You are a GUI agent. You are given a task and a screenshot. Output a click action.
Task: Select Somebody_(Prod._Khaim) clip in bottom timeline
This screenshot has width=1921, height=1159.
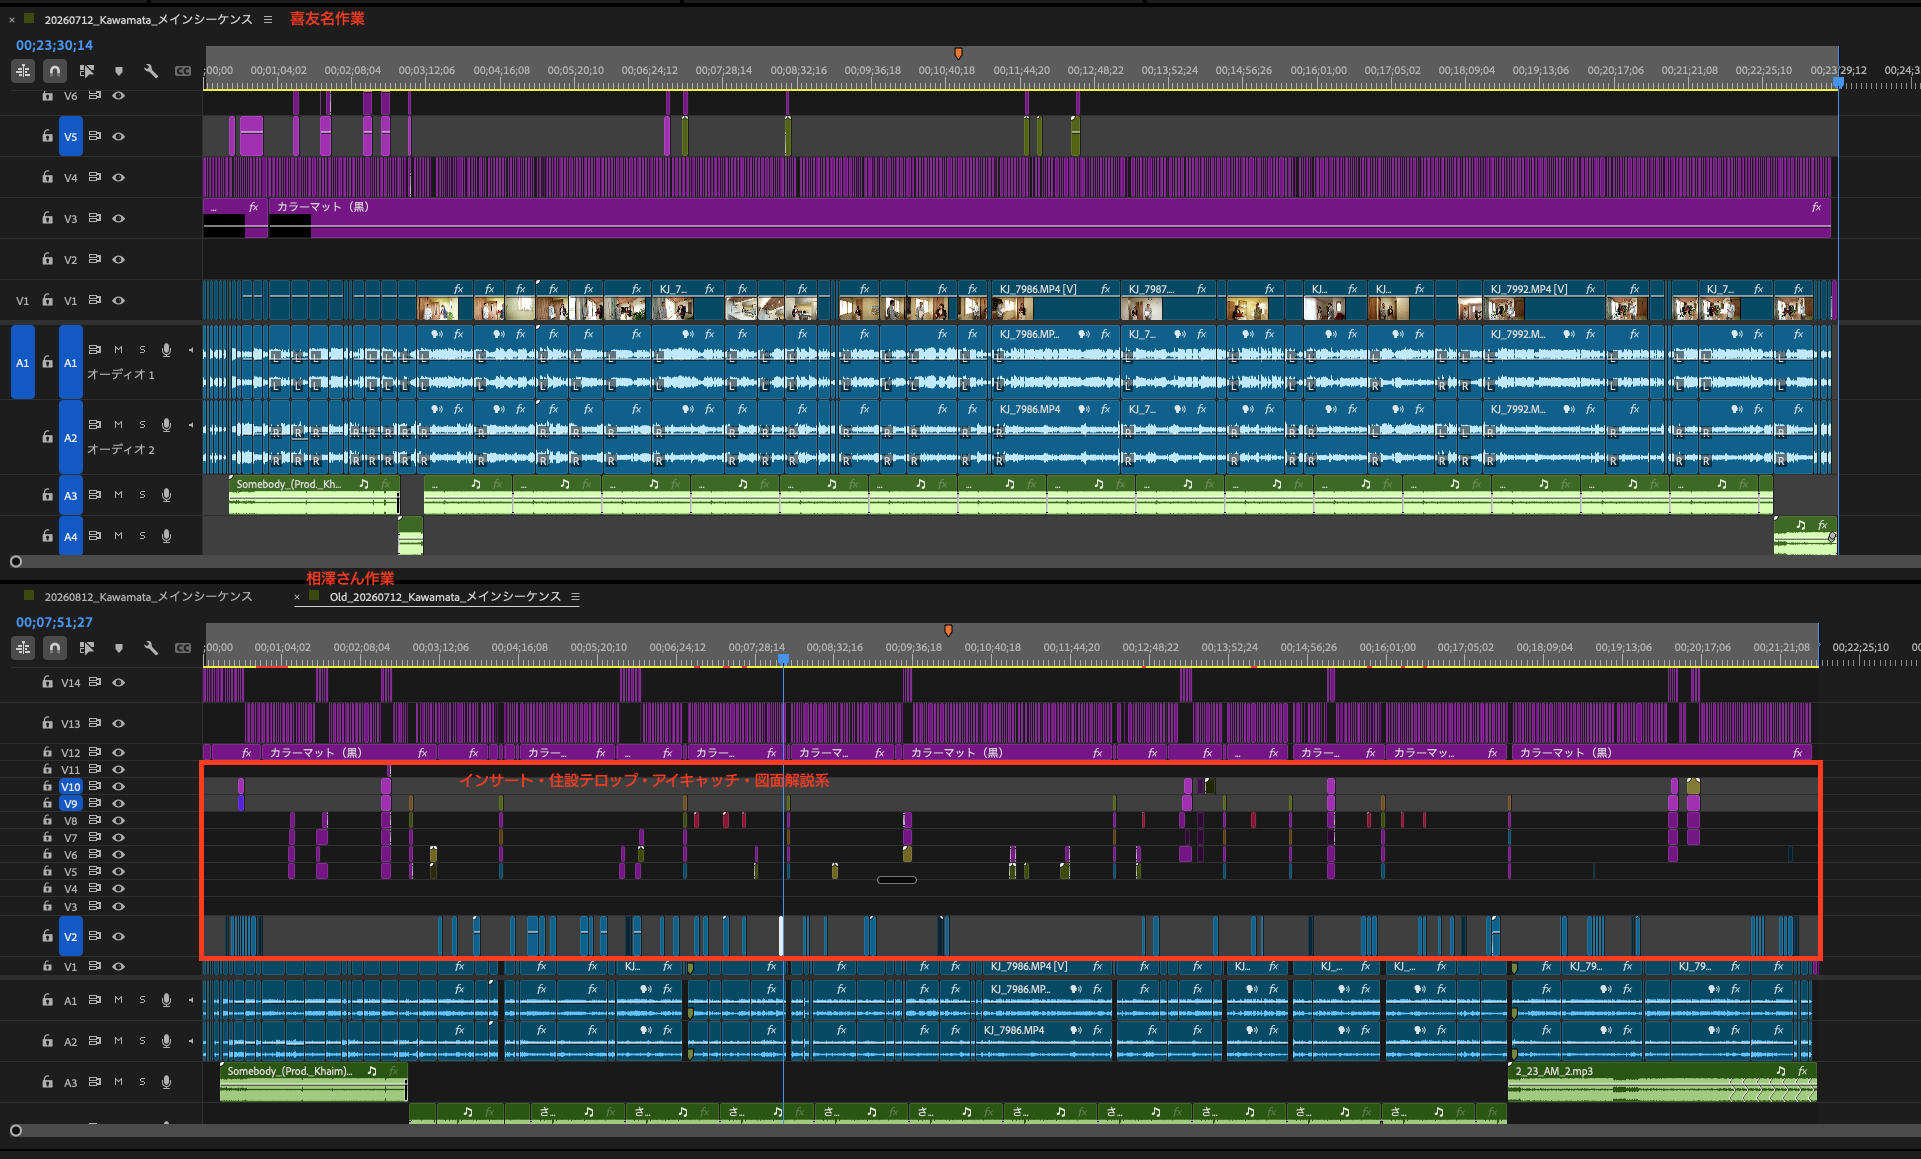(313, 1082)
